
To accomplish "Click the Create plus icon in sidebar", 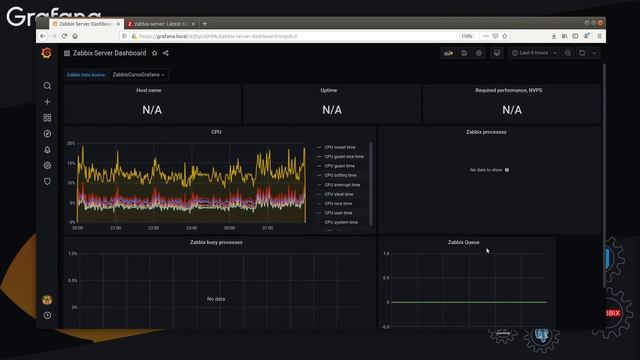I will pos(47,102).
